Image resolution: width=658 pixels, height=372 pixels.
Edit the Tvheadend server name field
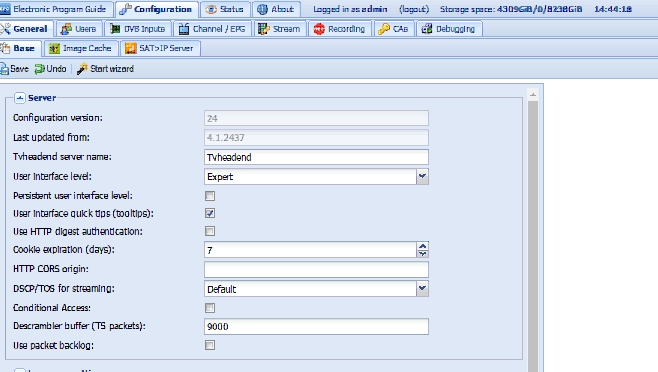pos(316,157)
